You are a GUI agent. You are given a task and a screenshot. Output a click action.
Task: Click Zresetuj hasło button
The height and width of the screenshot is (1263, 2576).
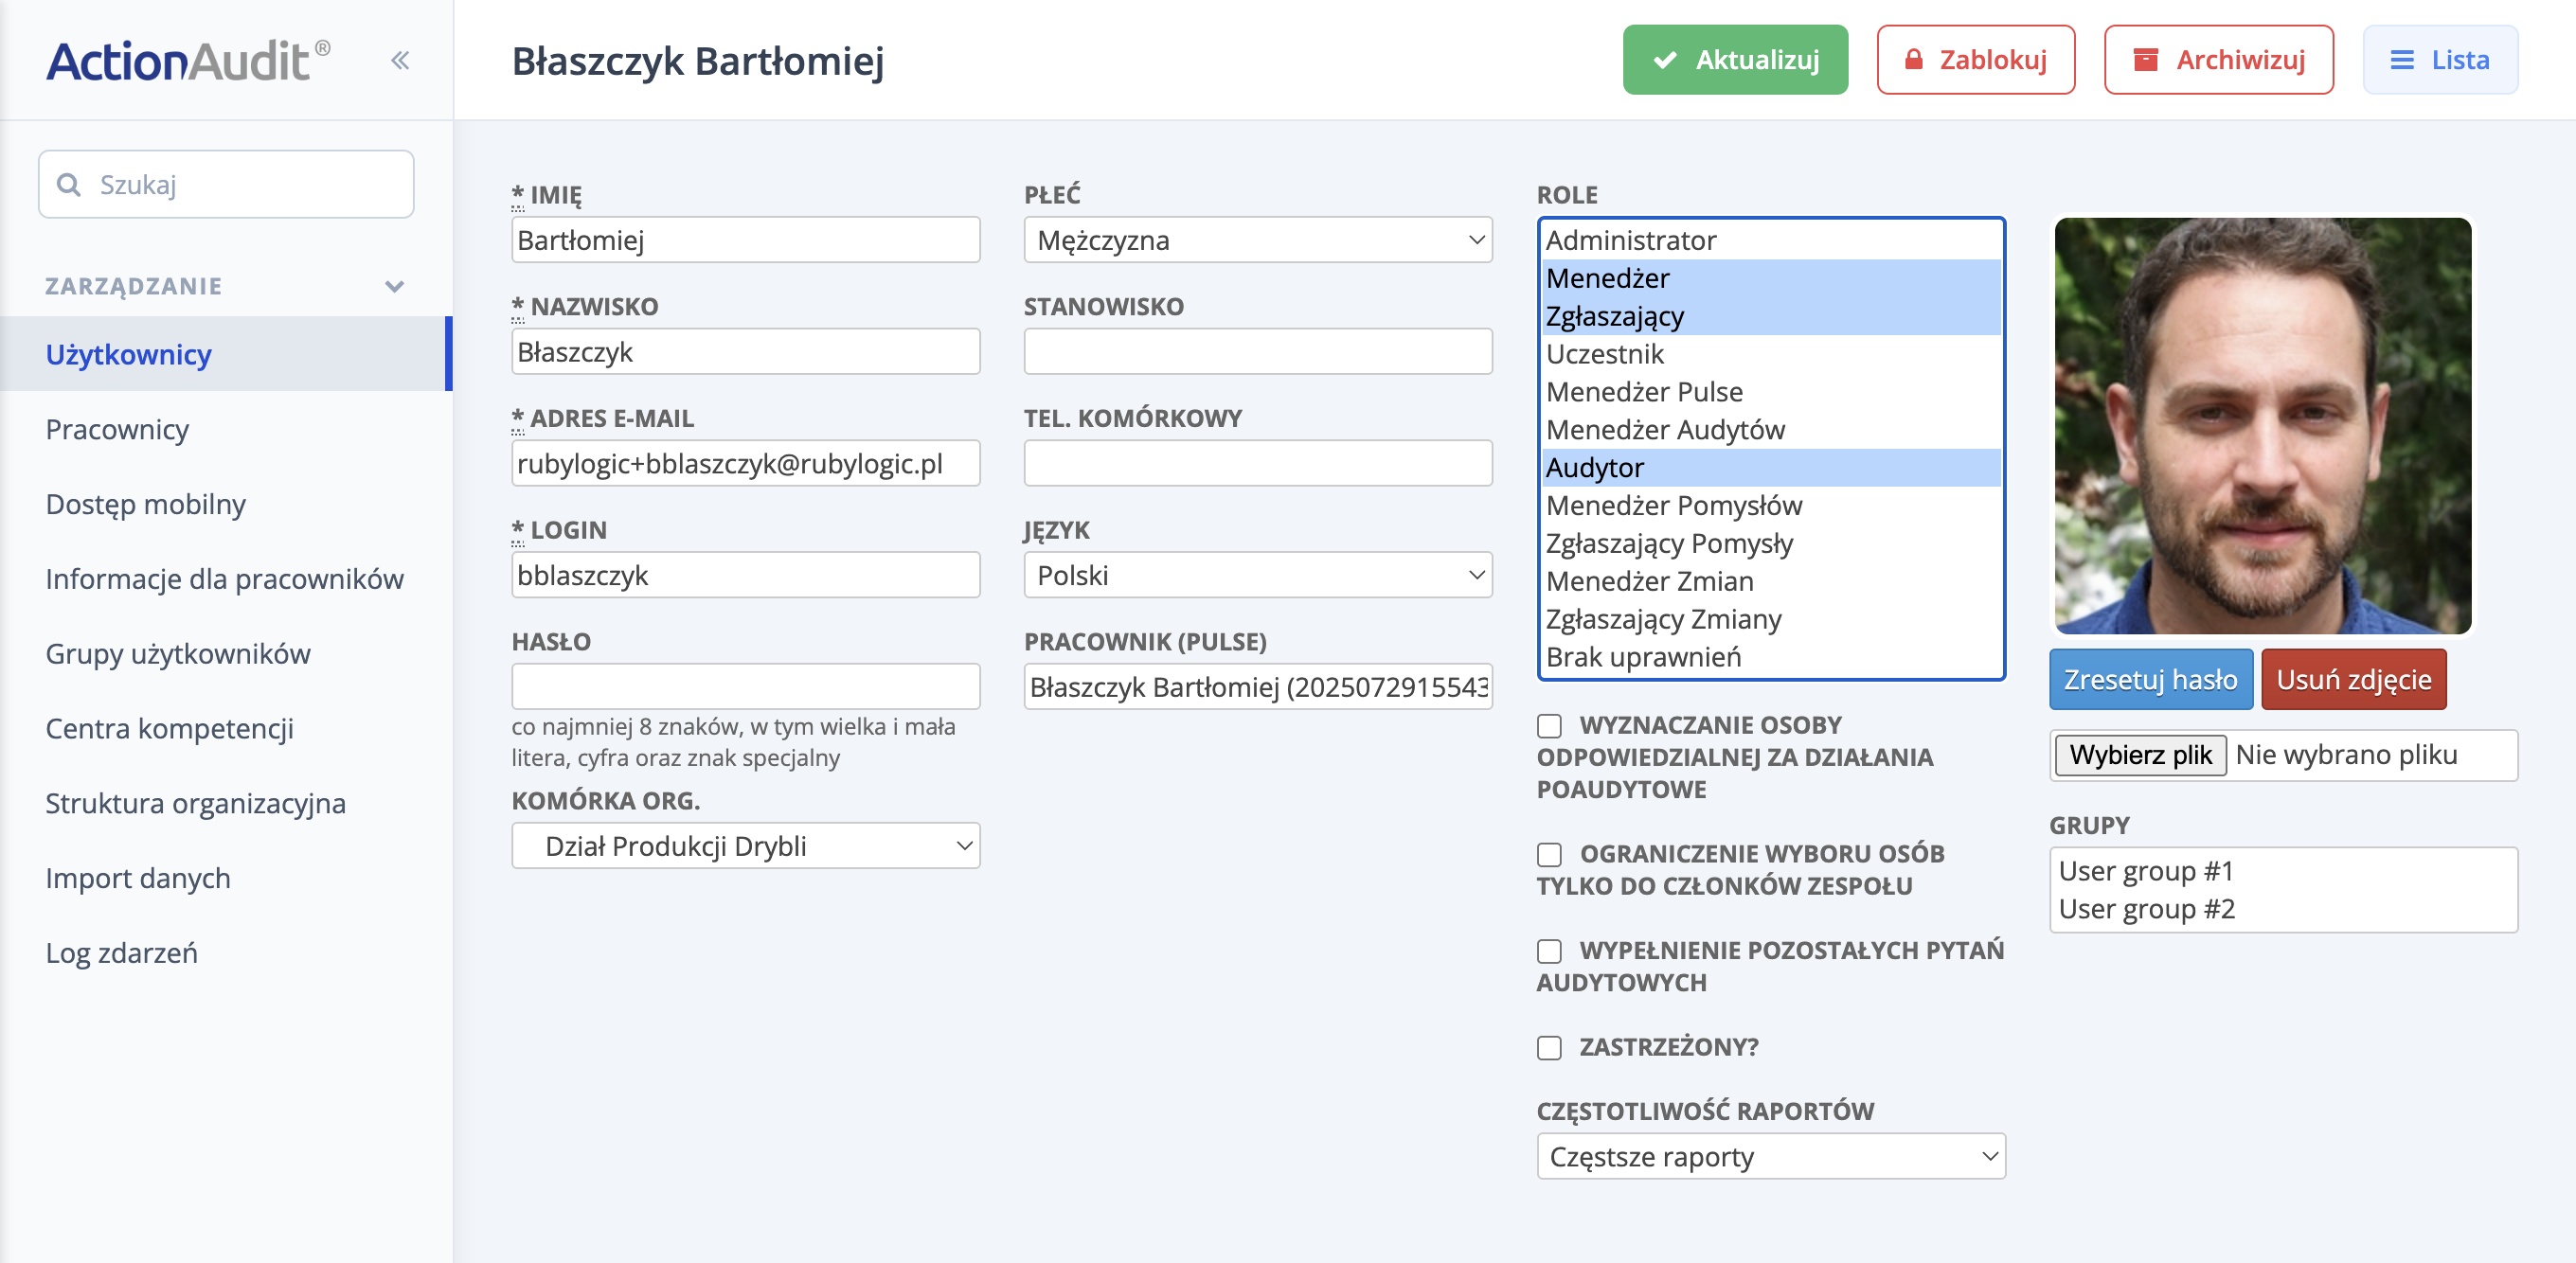[2150, 680]
